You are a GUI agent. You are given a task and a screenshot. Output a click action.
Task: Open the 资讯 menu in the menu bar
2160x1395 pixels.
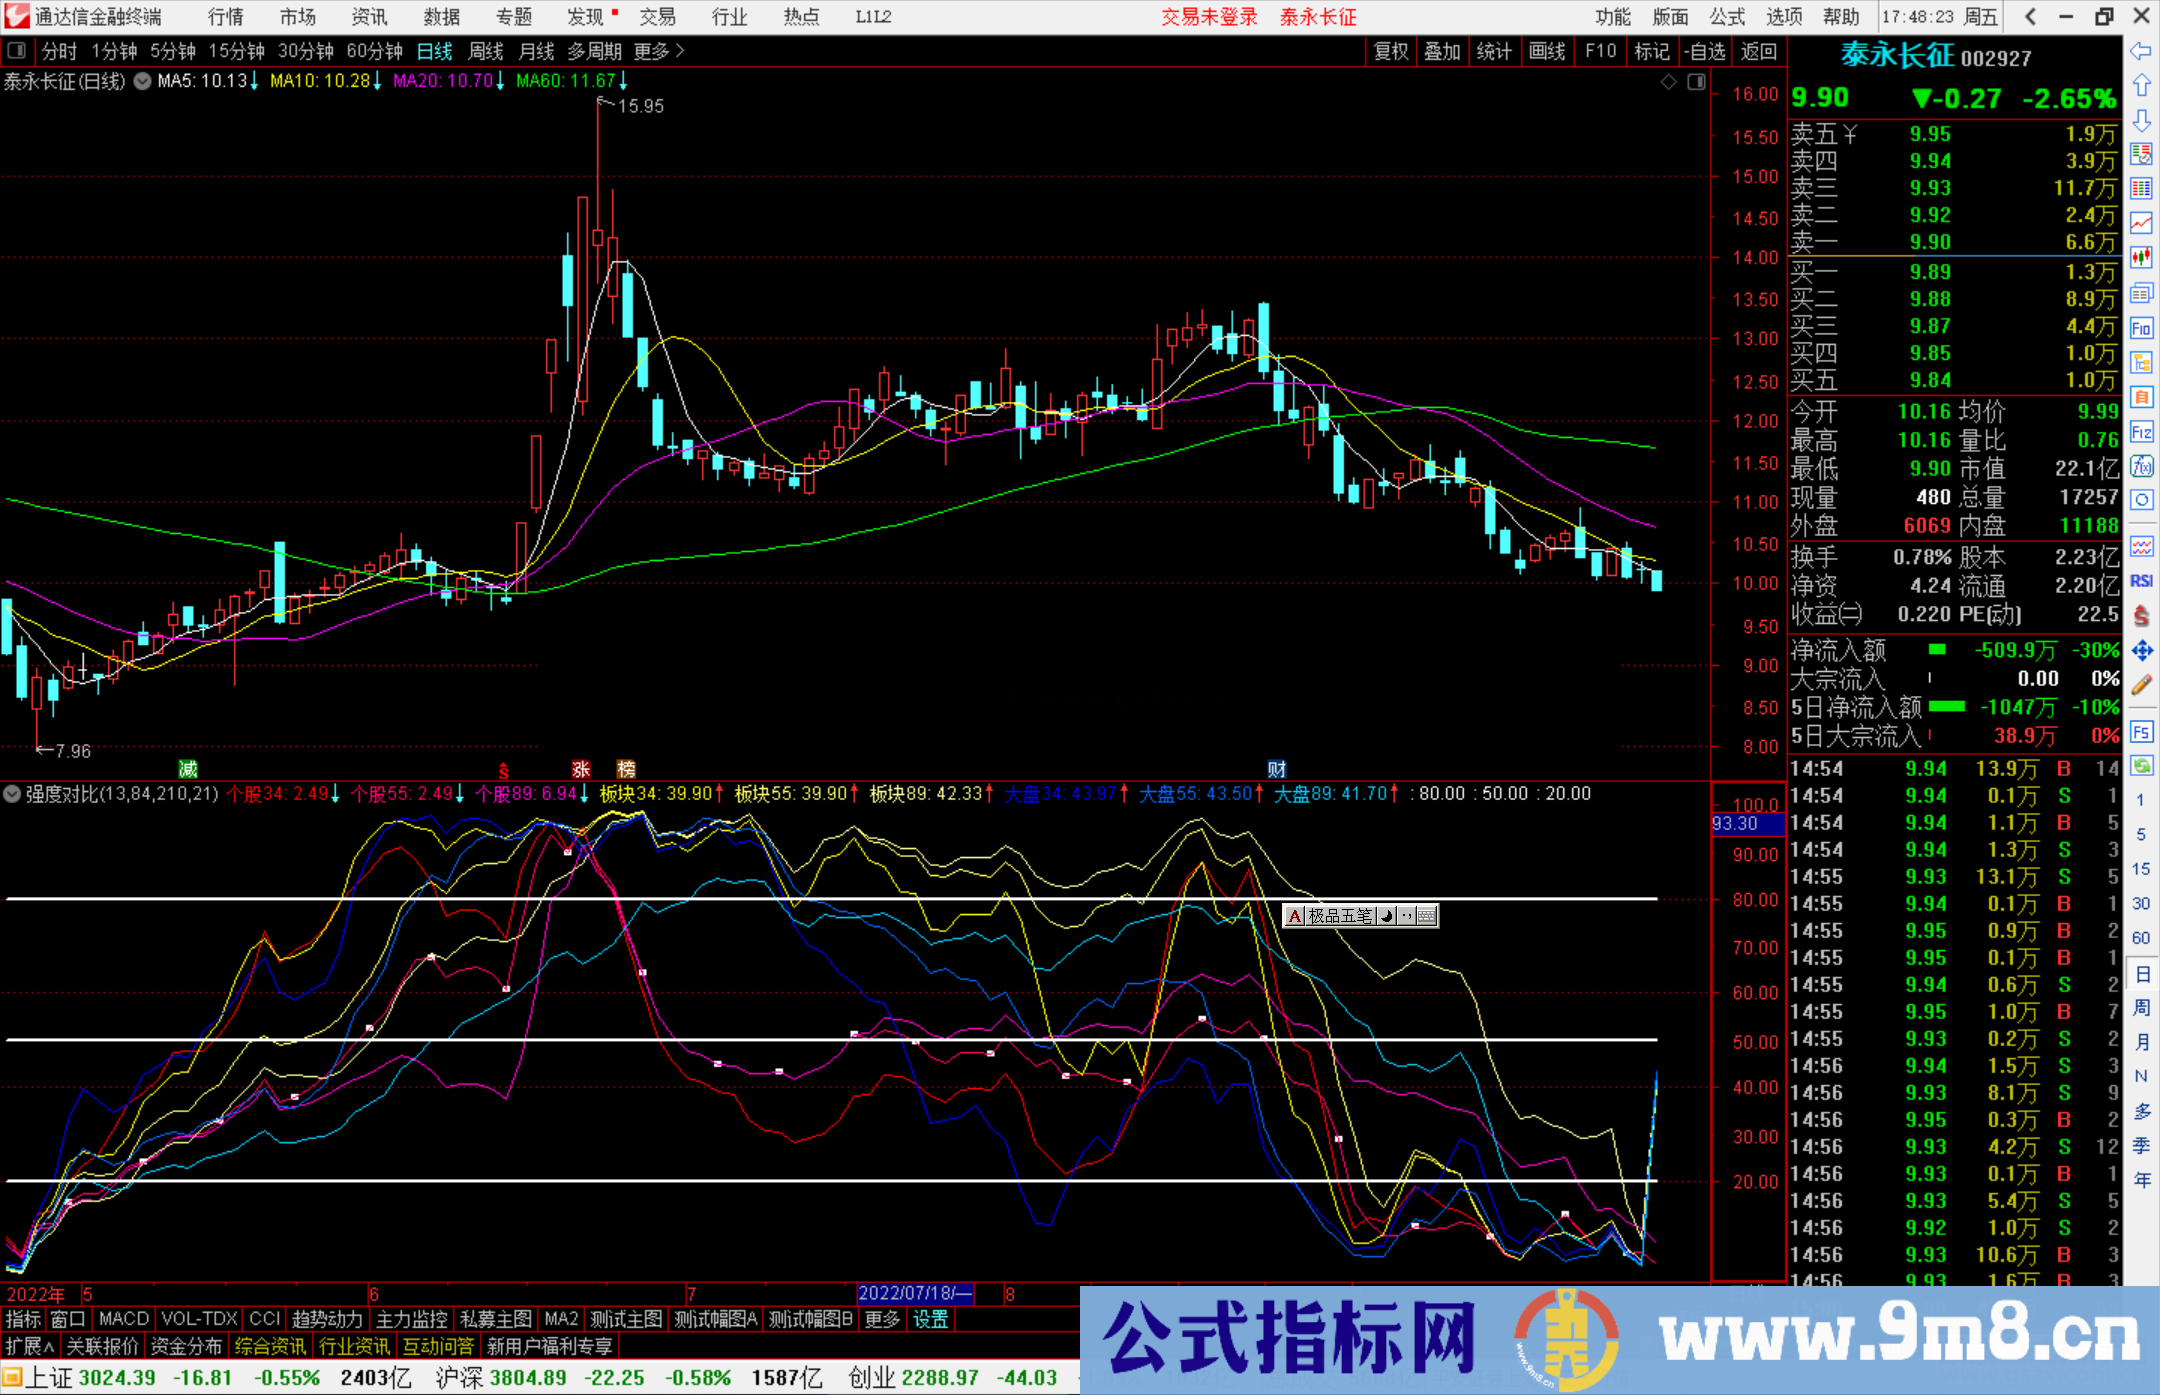click(368, 16)
